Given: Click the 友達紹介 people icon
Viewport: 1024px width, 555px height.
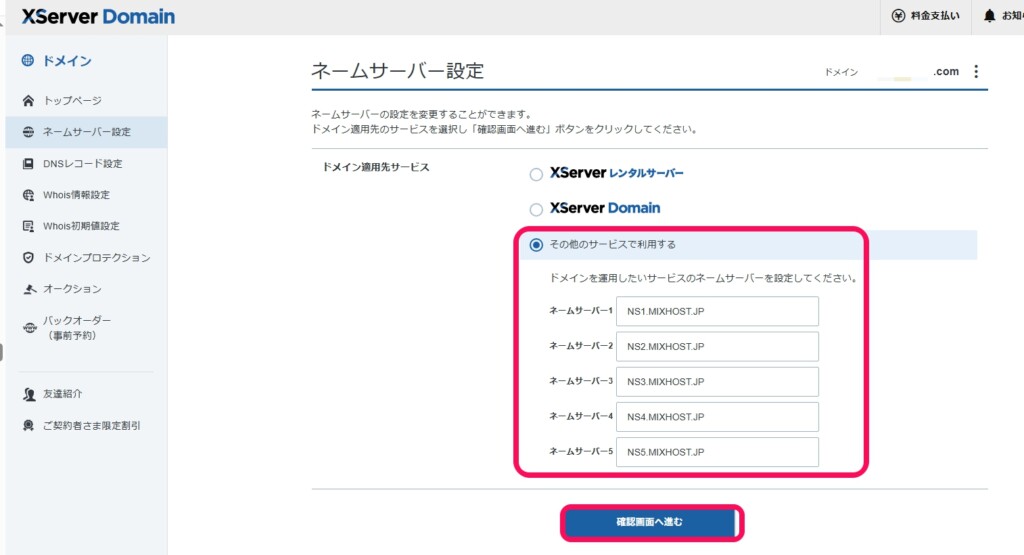Looking at the screenshot, I should (x=29, y=394).
